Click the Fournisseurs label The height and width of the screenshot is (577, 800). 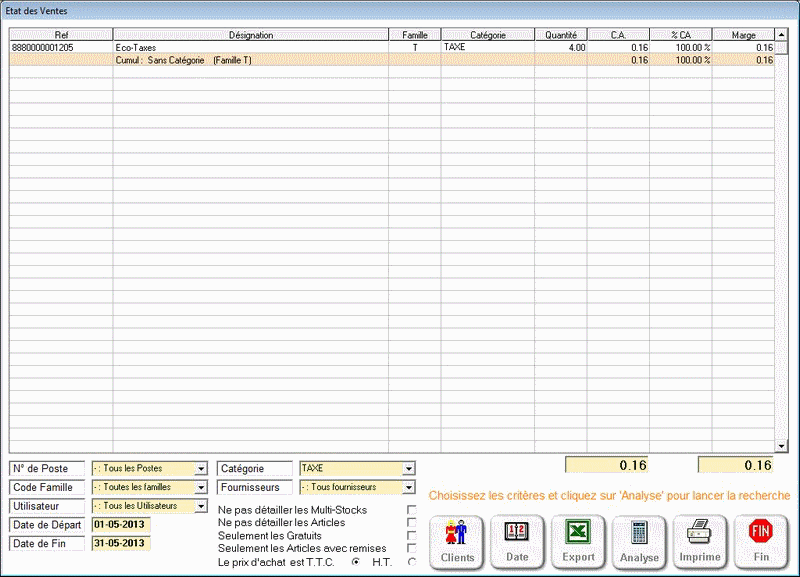(x=255, y=487)
